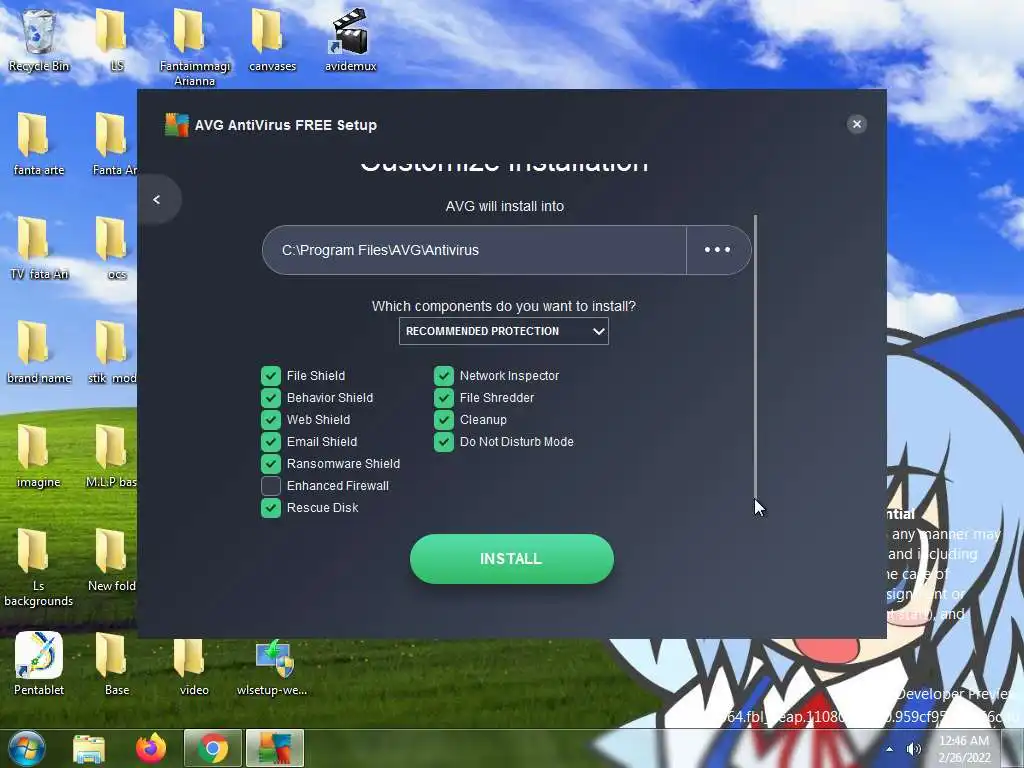
Task: Uncheck the Cleanup component
Action: (x=444, y=419)
